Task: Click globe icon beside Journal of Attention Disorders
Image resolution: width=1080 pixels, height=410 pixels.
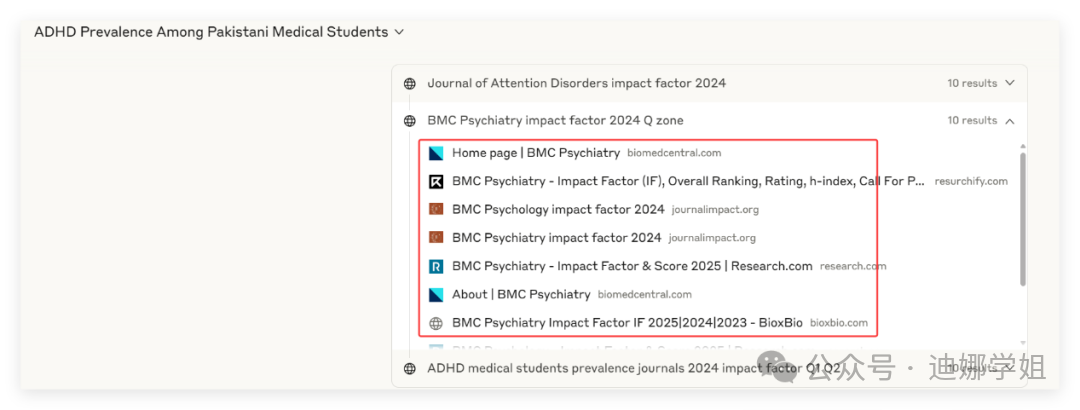Action: (x=410, y=83)
